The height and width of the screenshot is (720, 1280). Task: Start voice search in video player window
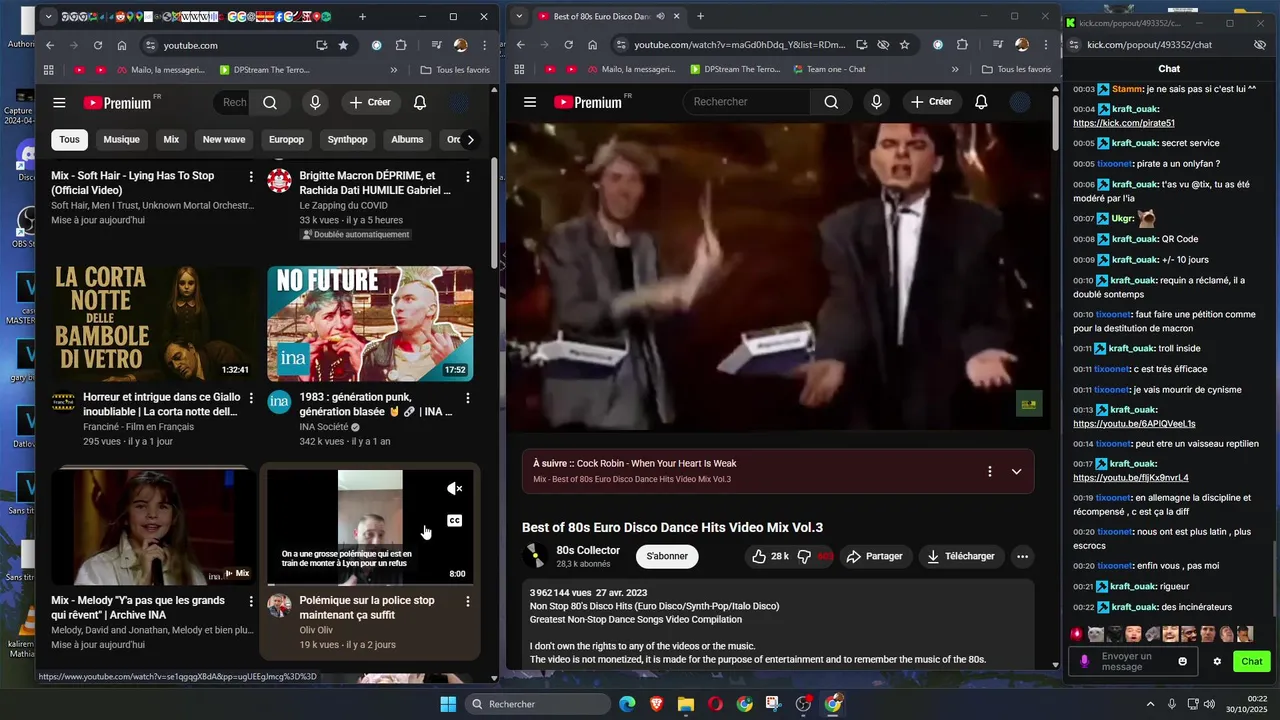point(876,102)
